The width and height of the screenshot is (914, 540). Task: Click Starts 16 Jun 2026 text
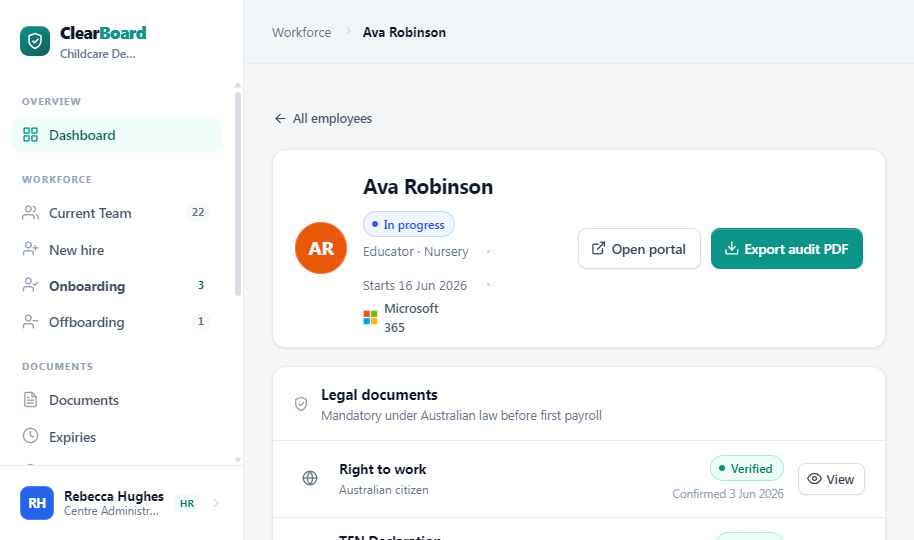point(414,285)
